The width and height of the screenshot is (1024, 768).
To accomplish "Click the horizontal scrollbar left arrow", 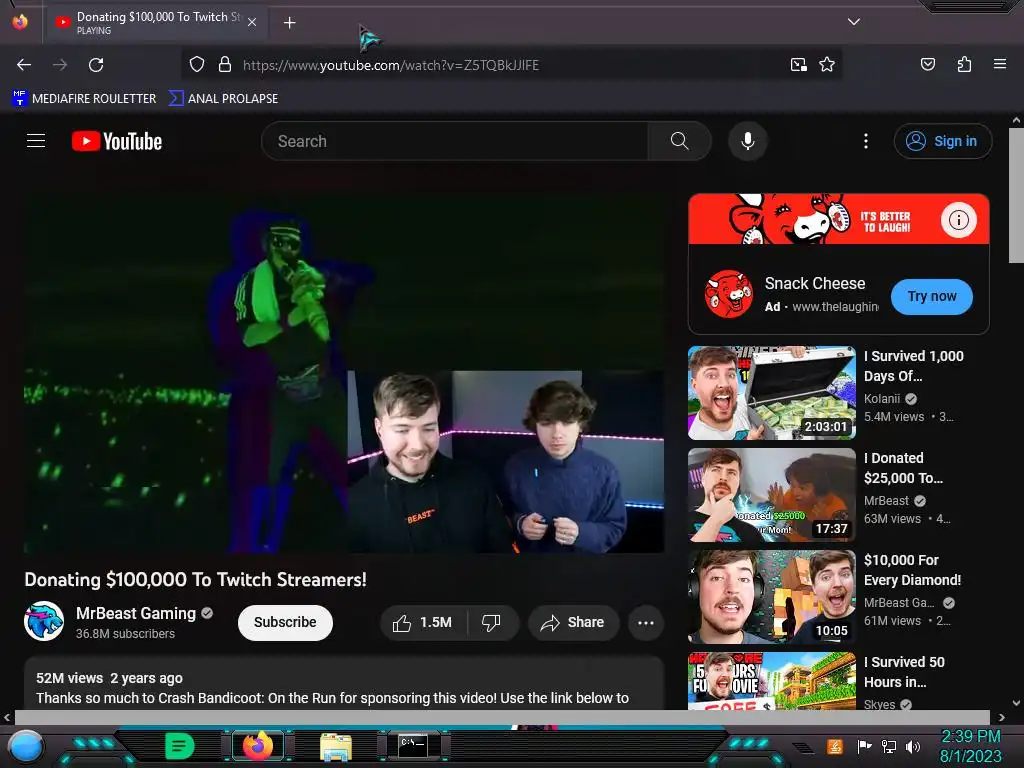I will click(x=7, y=717).
